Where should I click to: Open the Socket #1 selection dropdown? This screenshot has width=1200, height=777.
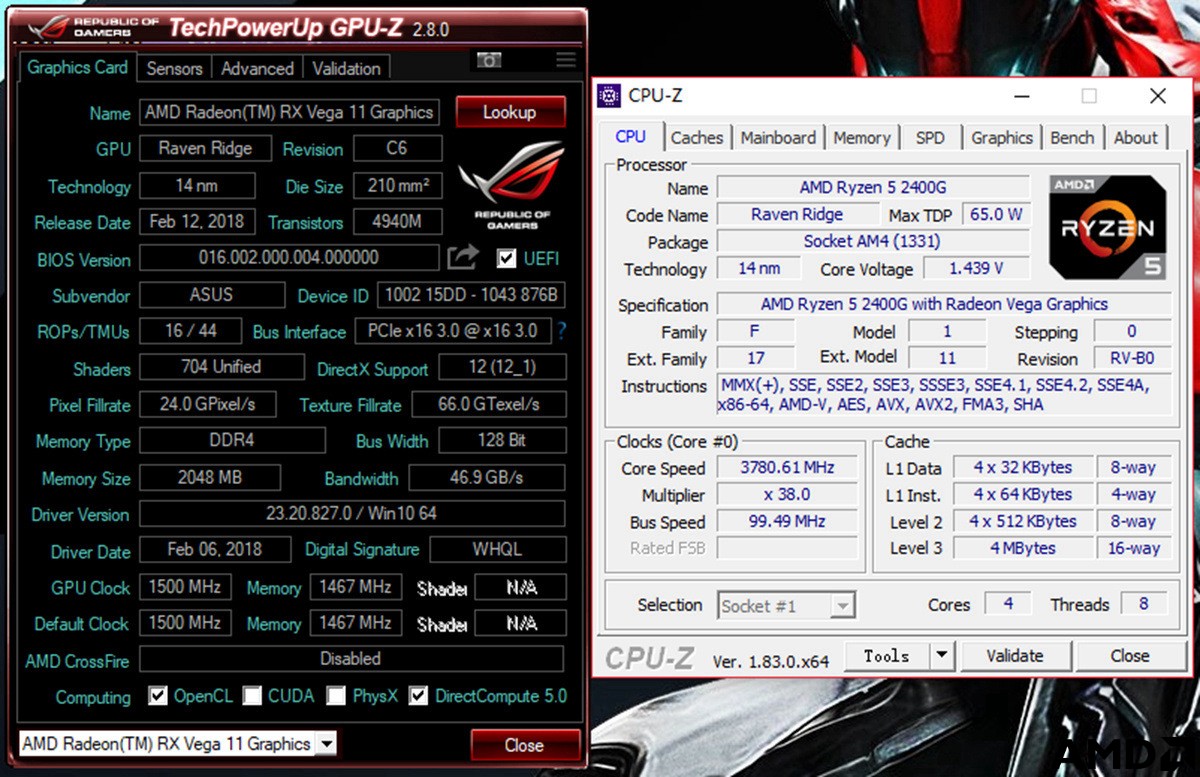[787, 605]
